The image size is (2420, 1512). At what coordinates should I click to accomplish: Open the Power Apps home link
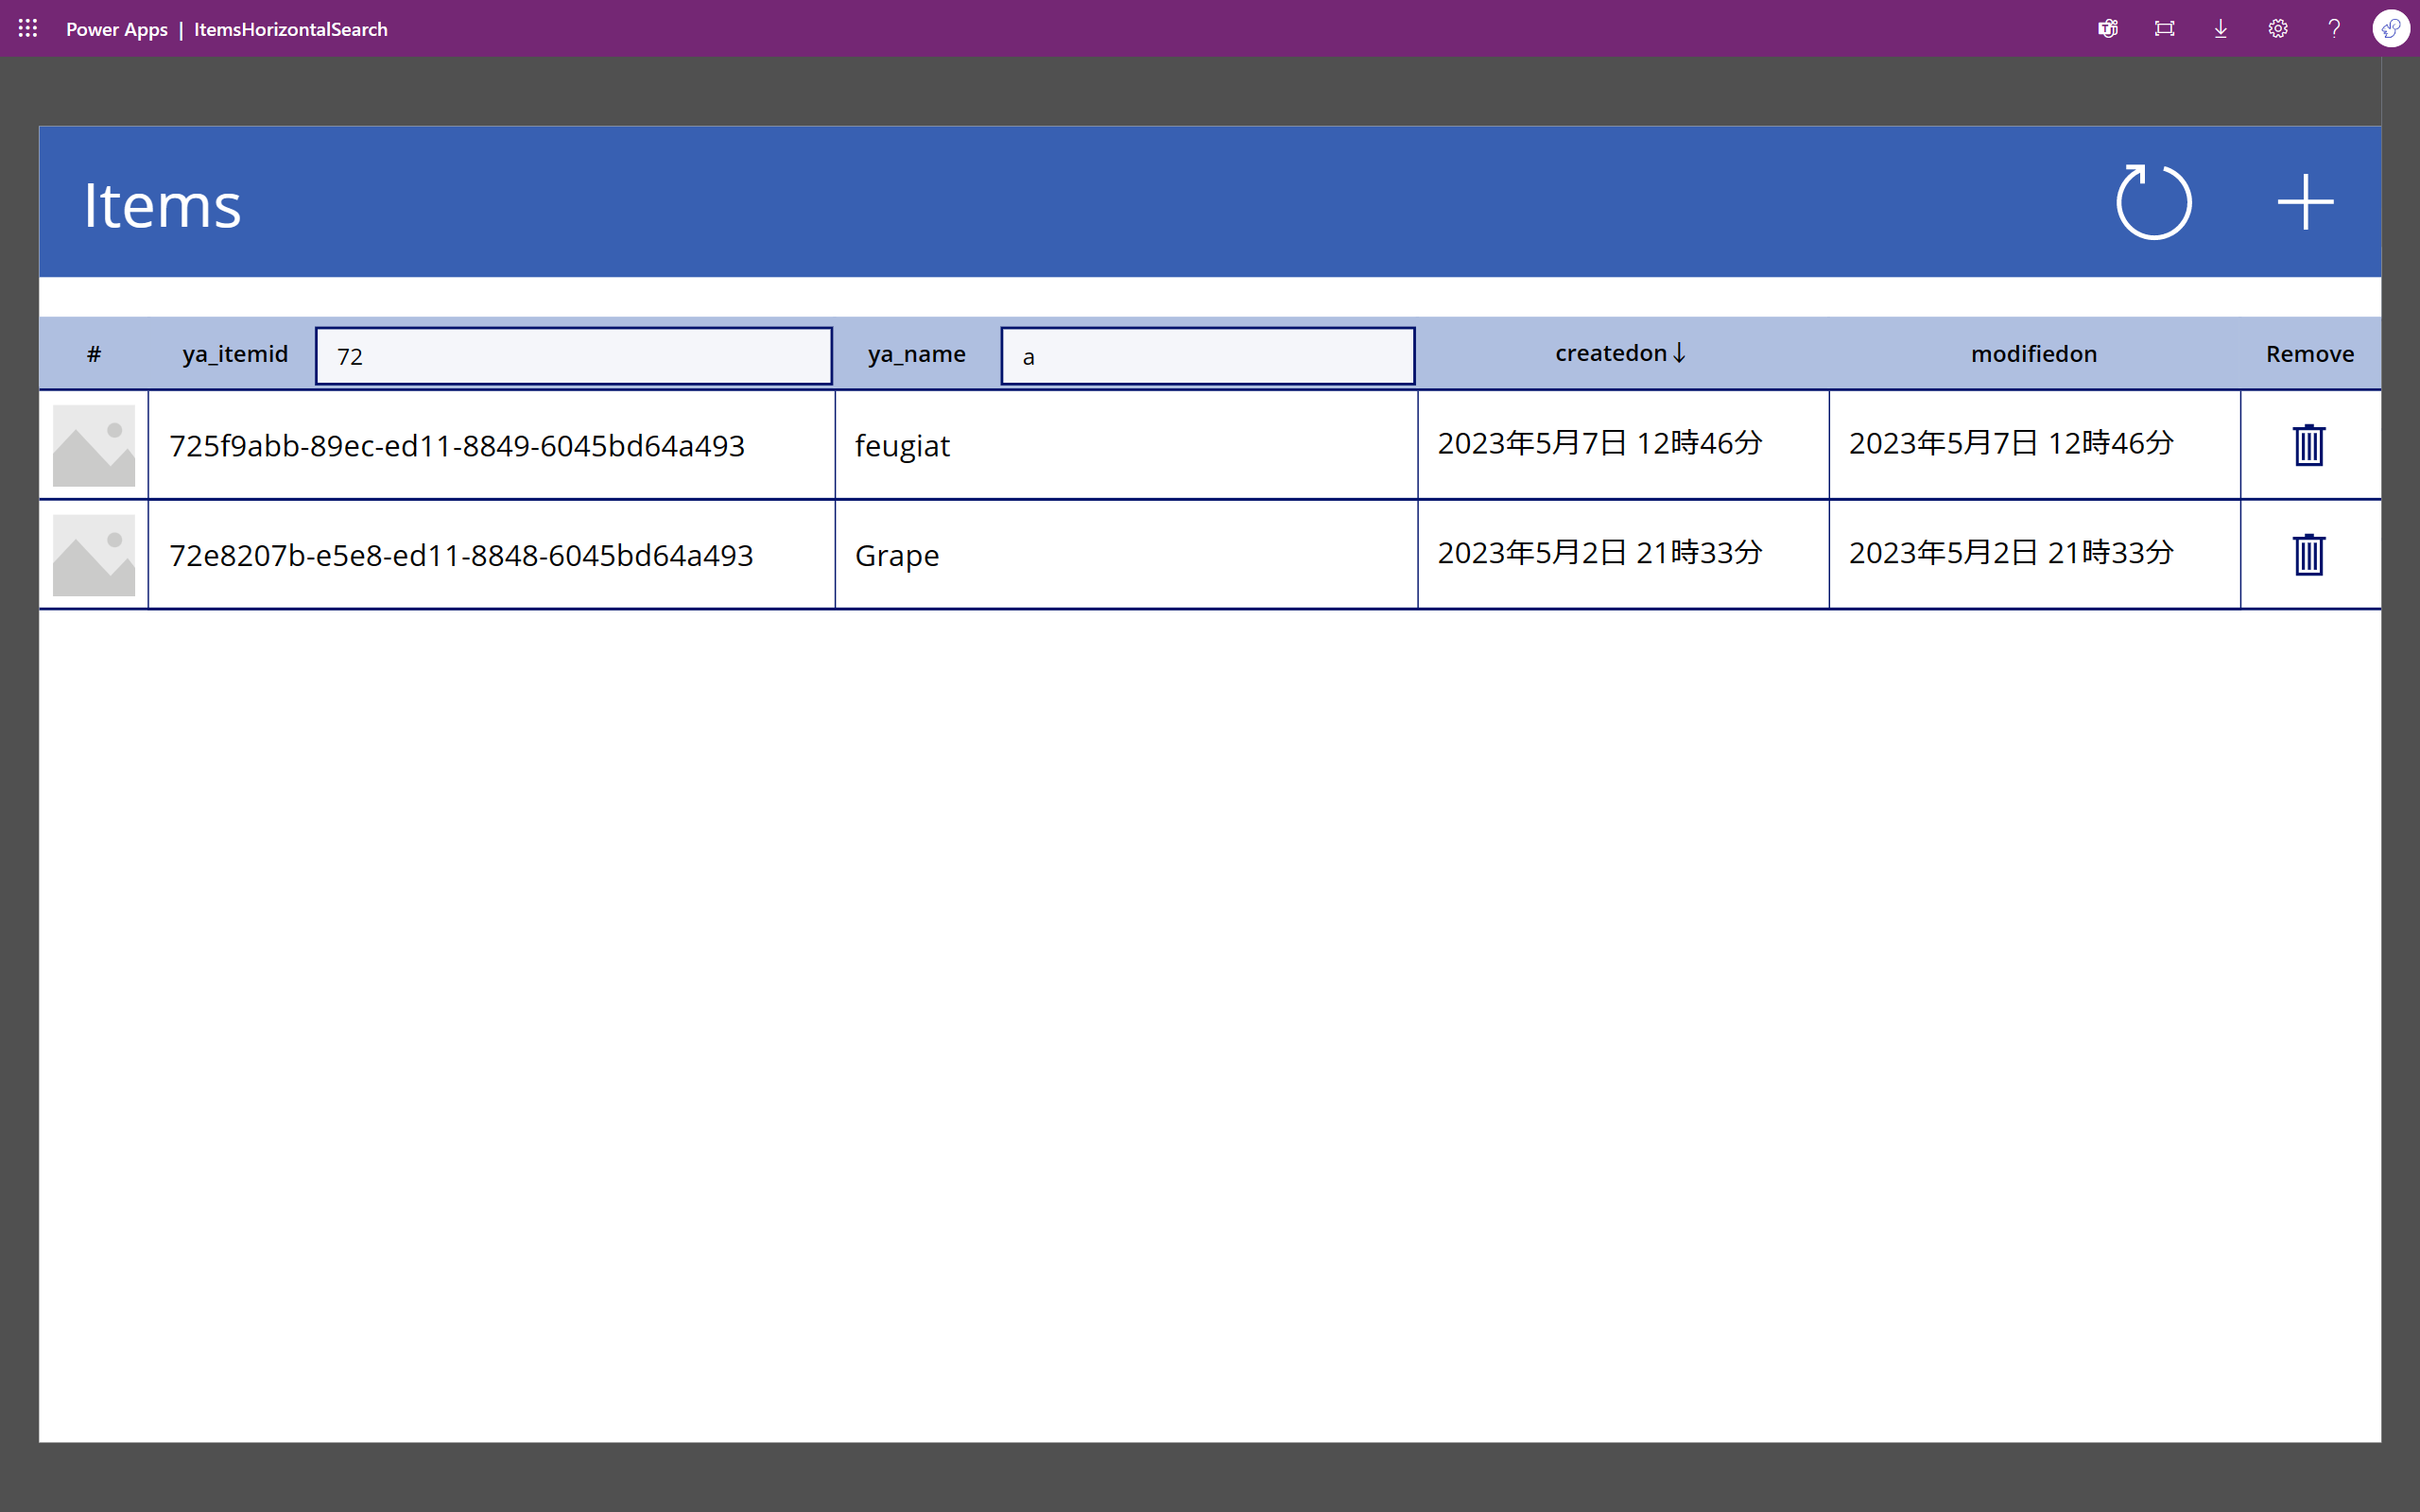tap(116, 29)
